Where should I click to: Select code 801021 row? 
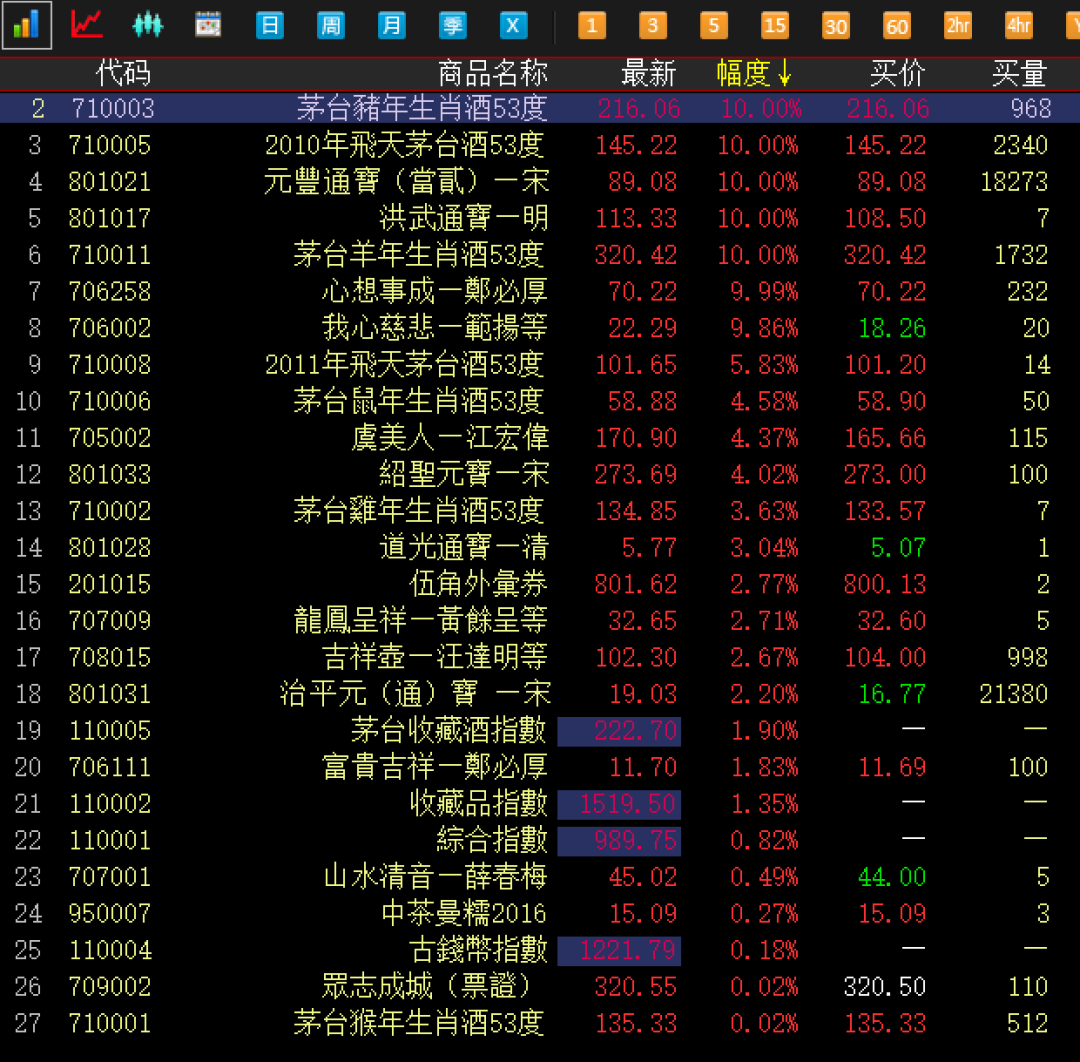540,181
